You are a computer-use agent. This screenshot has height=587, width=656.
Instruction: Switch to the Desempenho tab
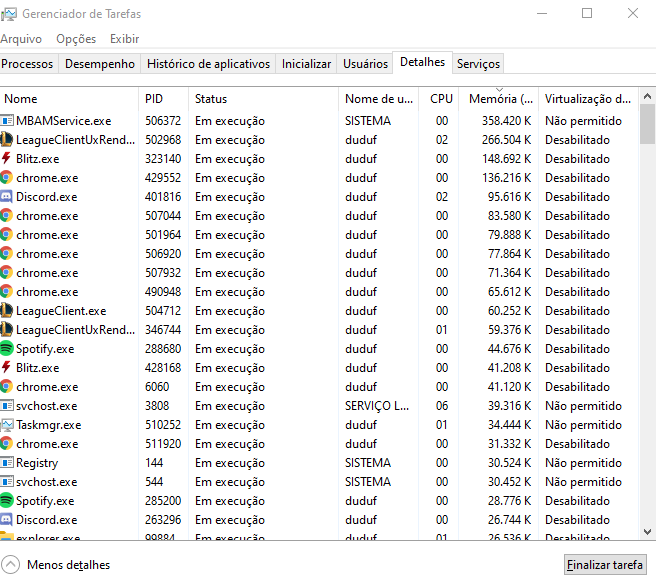point(100,64)
